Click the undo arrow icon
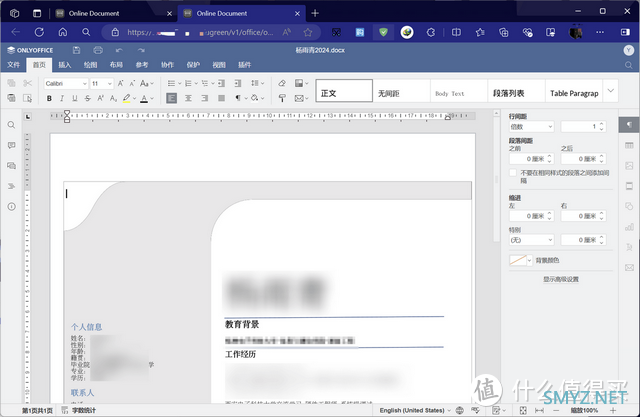Image resolution: width=640 pixels, height=417 pixels. pyautogui.click(x=119, y=50)
